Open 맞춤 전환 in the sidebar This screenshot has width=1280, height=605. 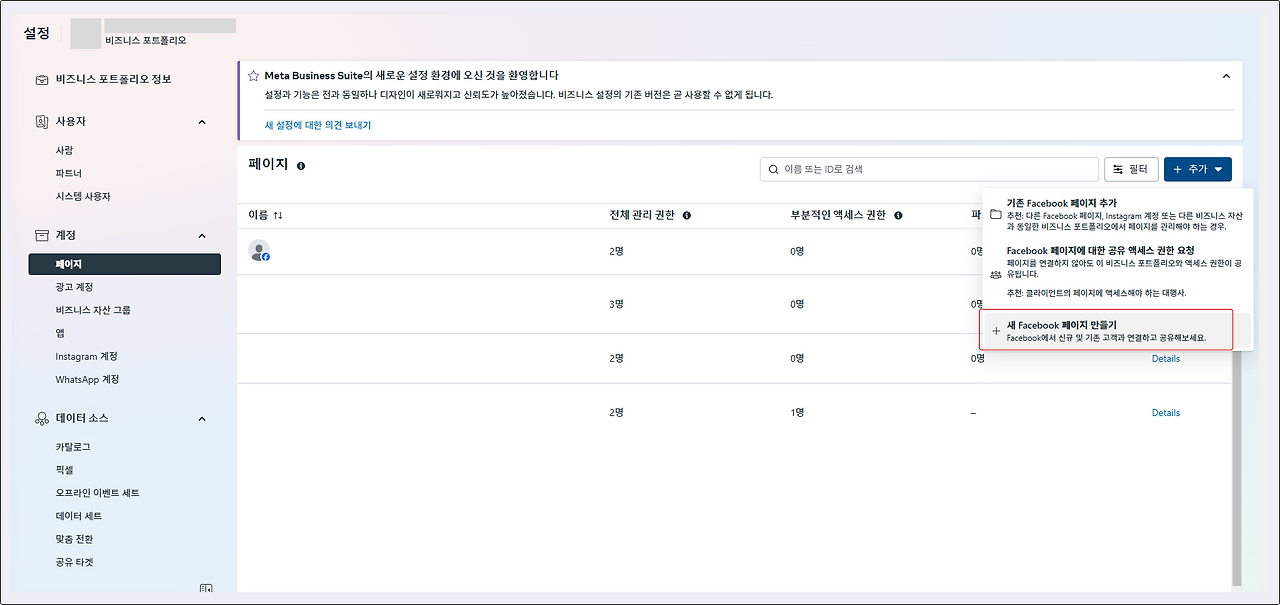click(x=74, y=539)
